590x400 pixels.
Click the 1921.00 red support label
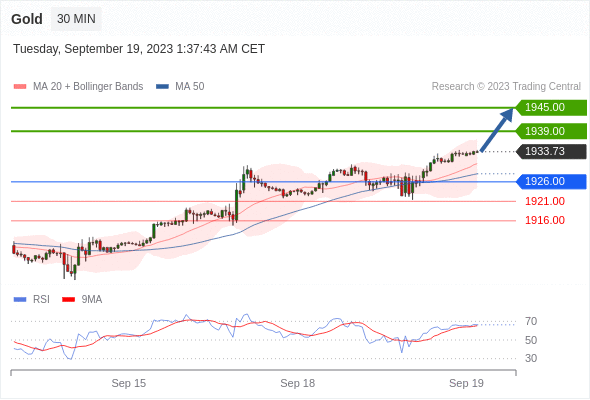pyautogui.click(x=545, y=201)
